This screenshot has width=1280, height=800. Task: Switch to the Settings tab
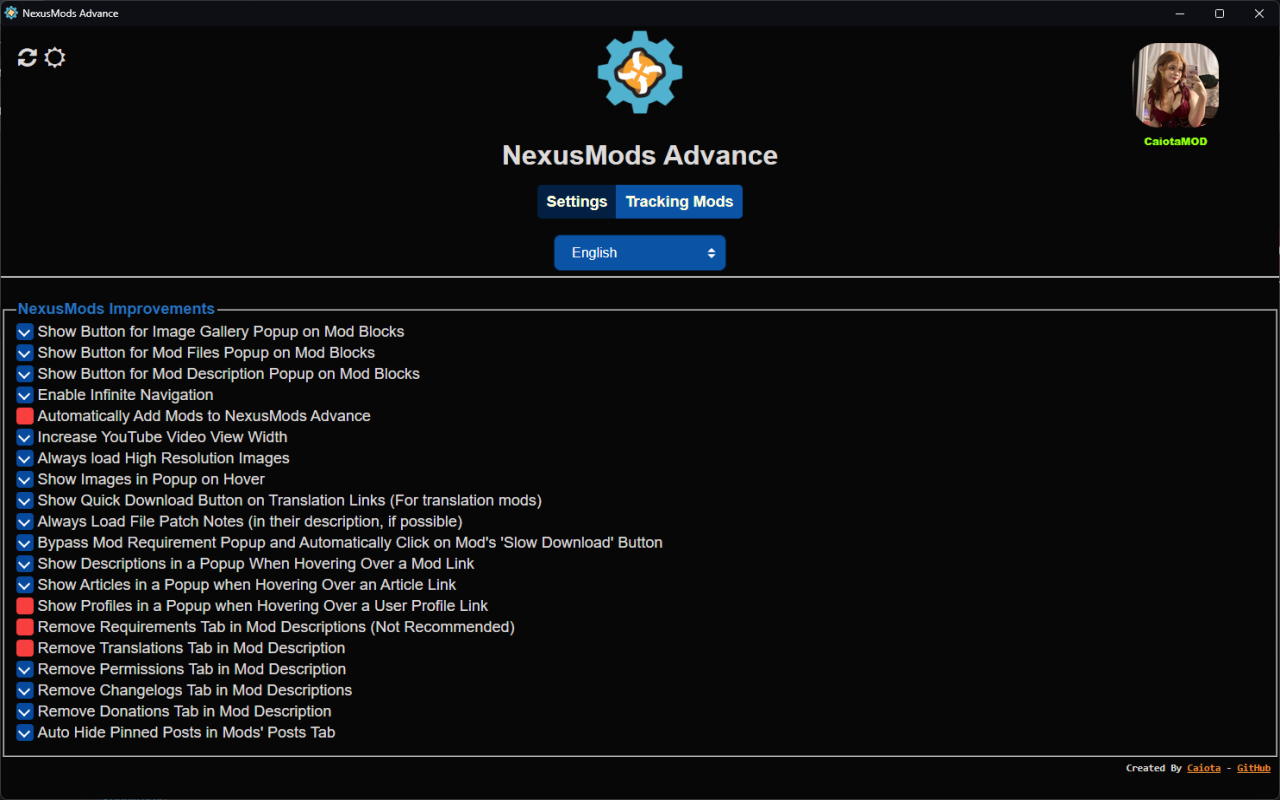pos(577,202)
